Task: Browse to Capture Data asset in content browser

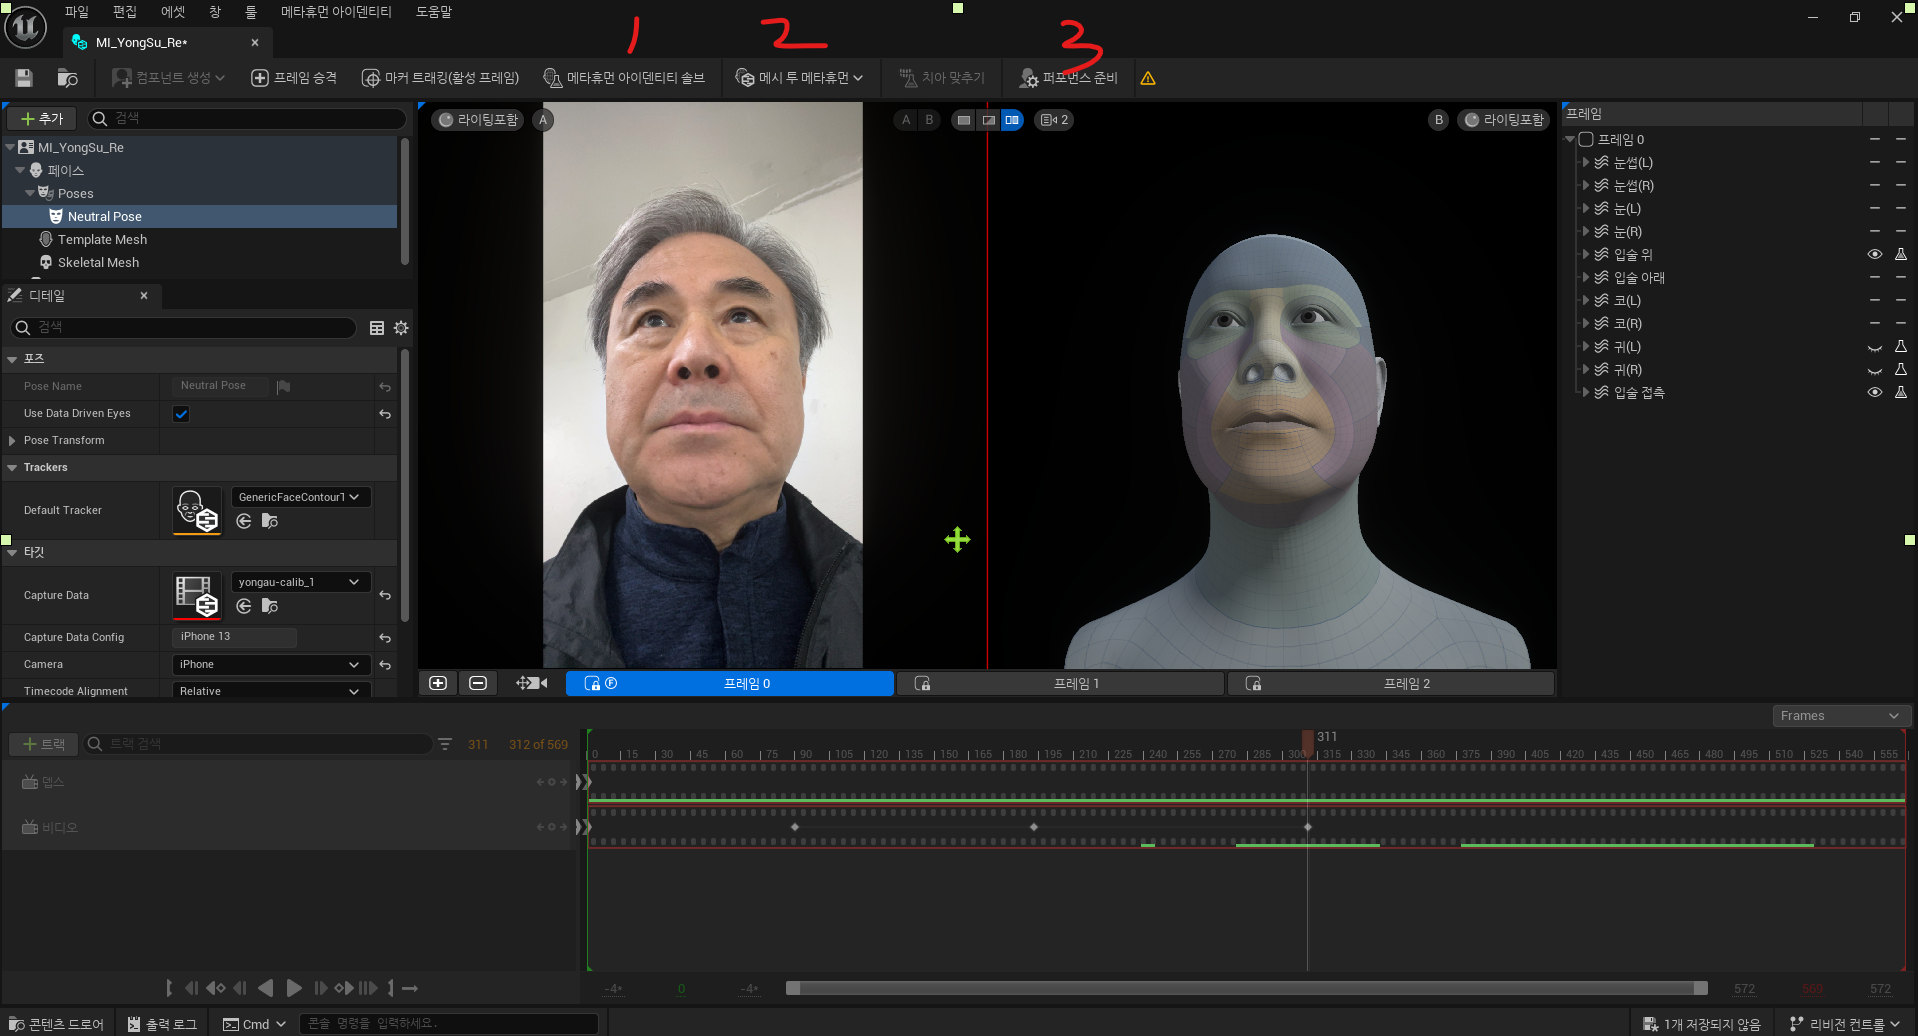Action: [270, 606]
